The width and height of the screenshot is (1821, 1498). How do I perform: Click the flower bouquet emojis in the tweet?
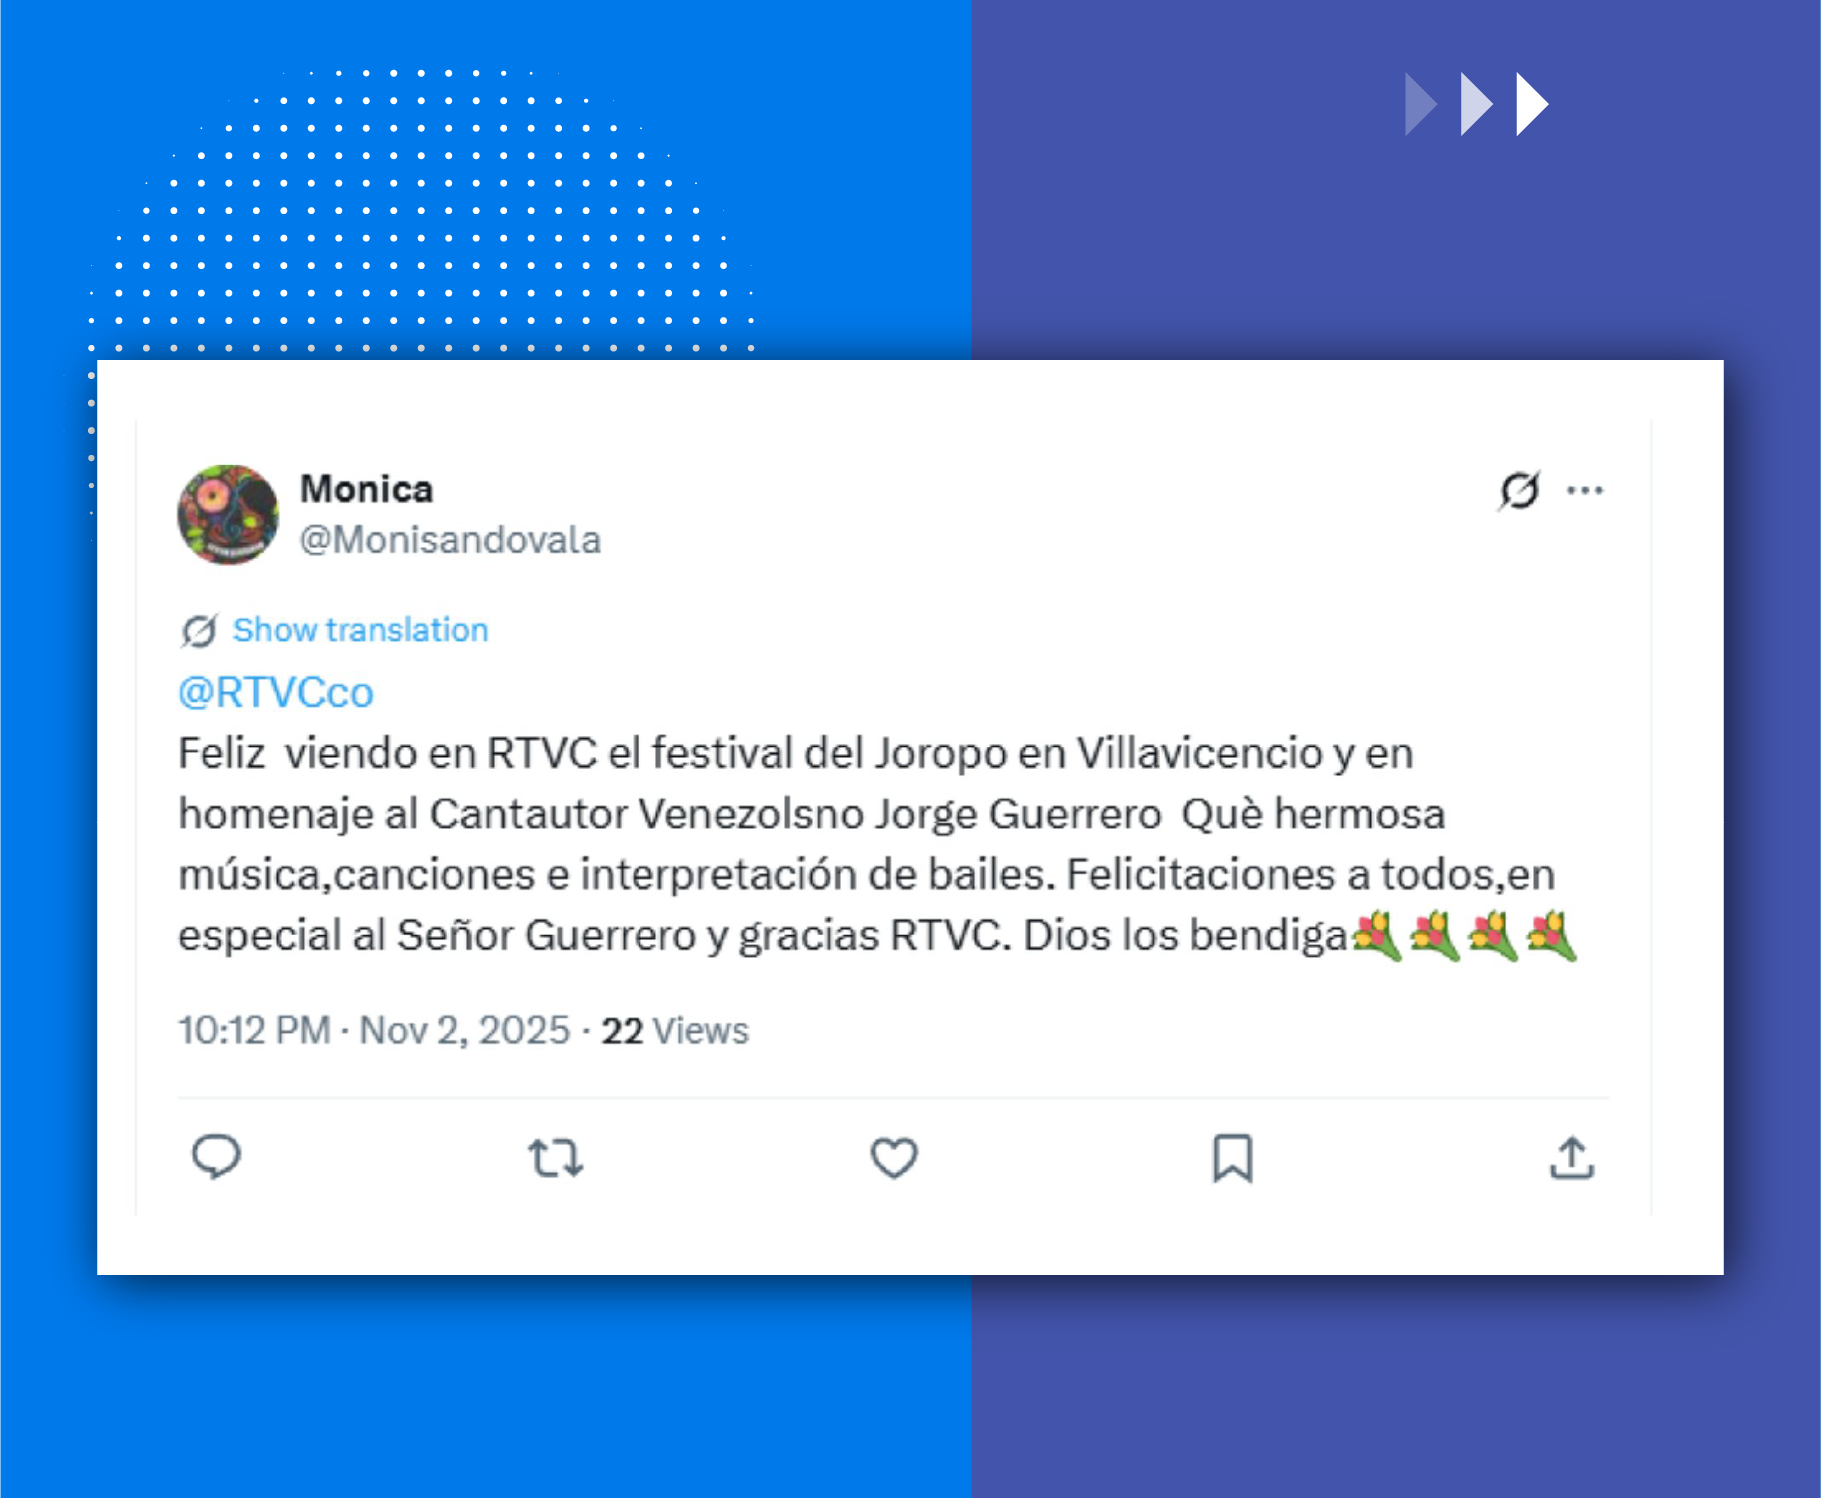click(x=1464, y=937)
